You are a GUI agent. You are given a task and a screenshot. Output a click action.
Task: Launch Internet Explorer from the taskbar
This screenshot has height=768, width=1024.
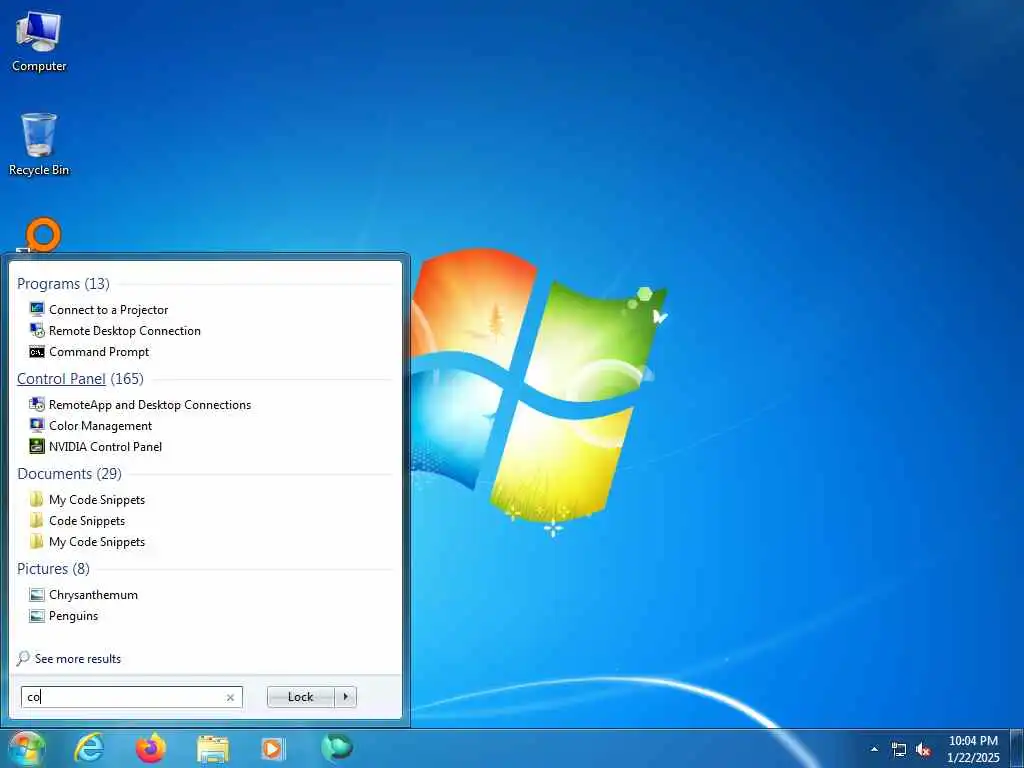[89, 748]
